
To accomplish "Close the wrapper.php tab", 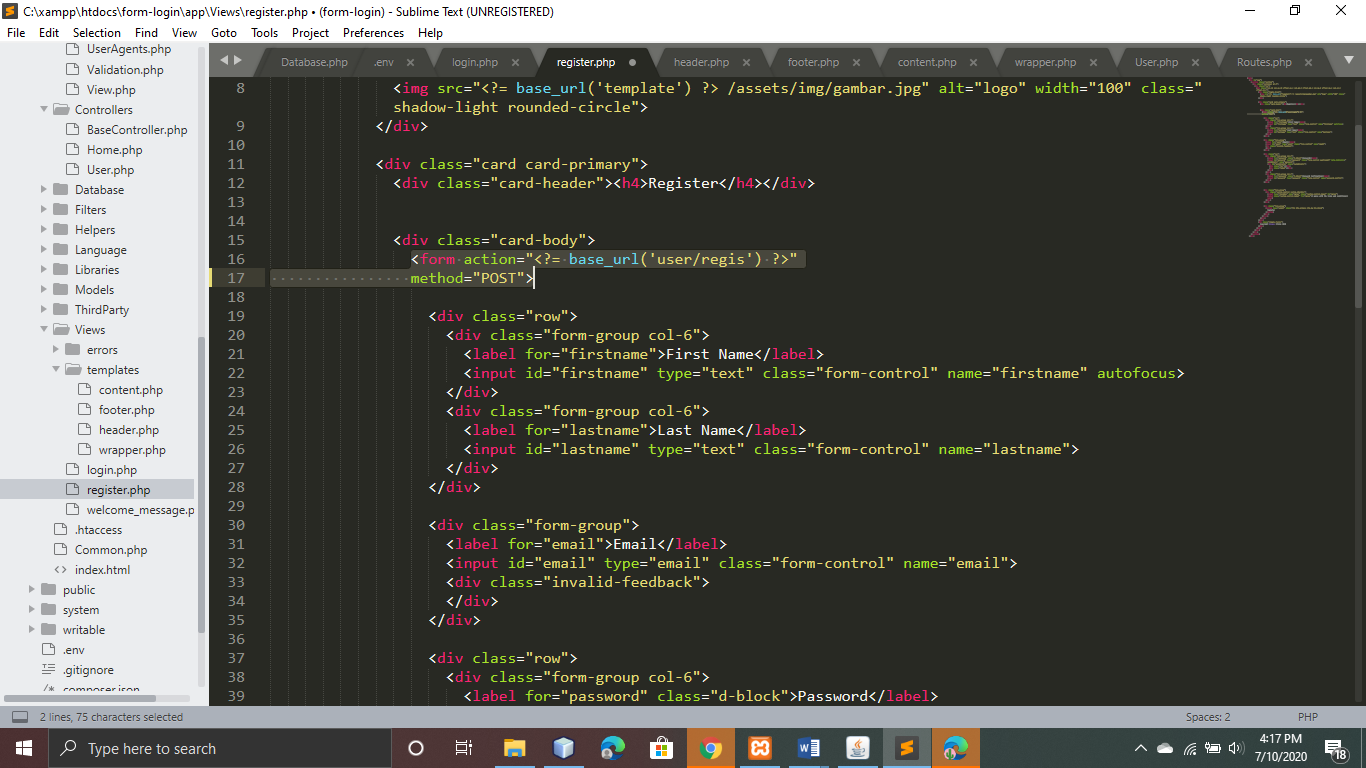I will pyautogui.click(x=1094, y=62).
